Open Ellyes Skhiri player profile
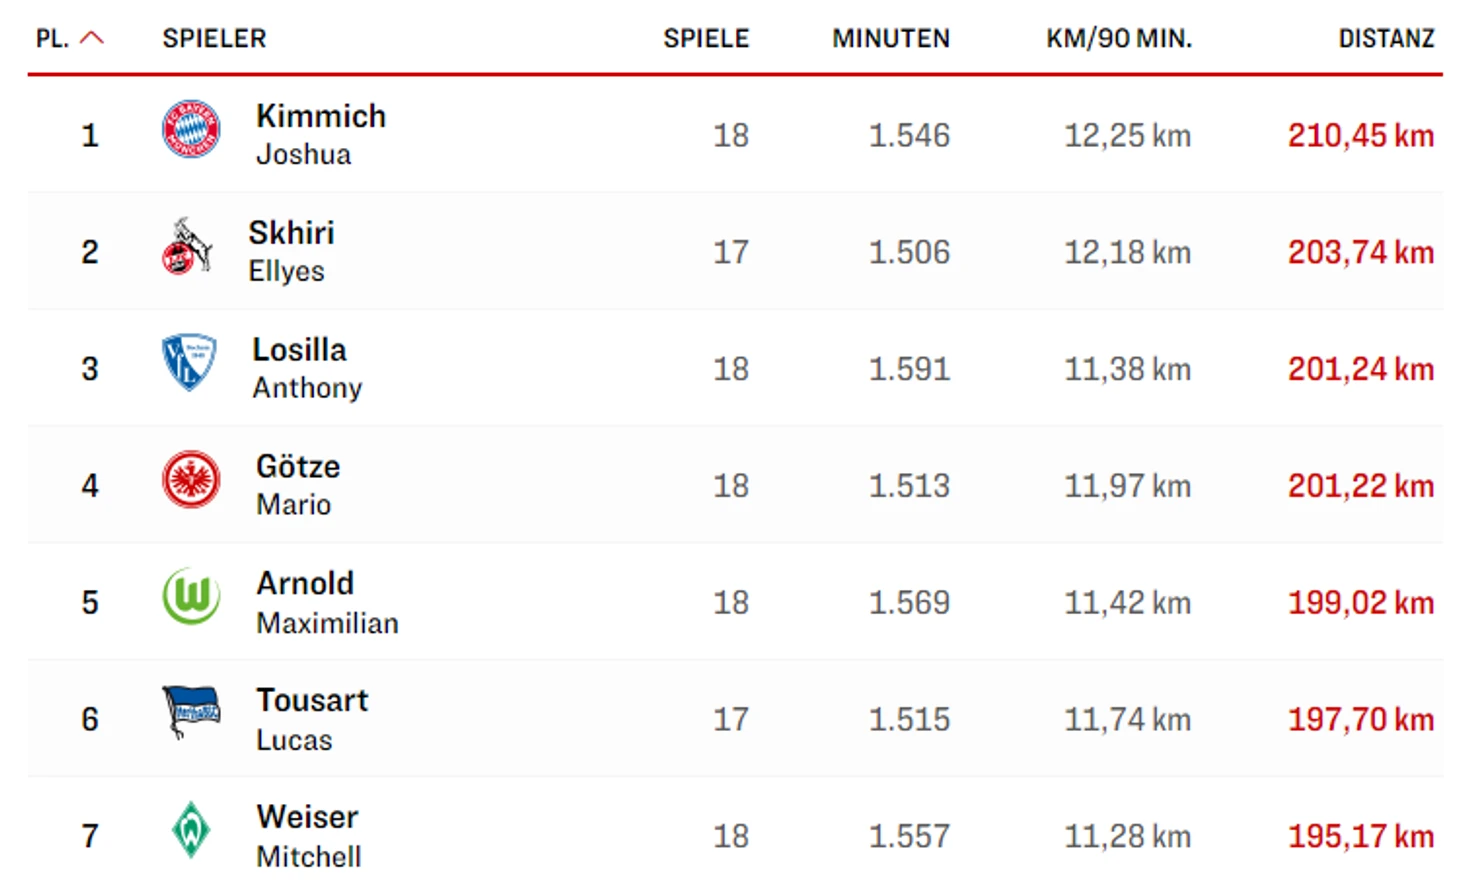The width and height of the screenshot is (1460, 888). coord(291,251)
